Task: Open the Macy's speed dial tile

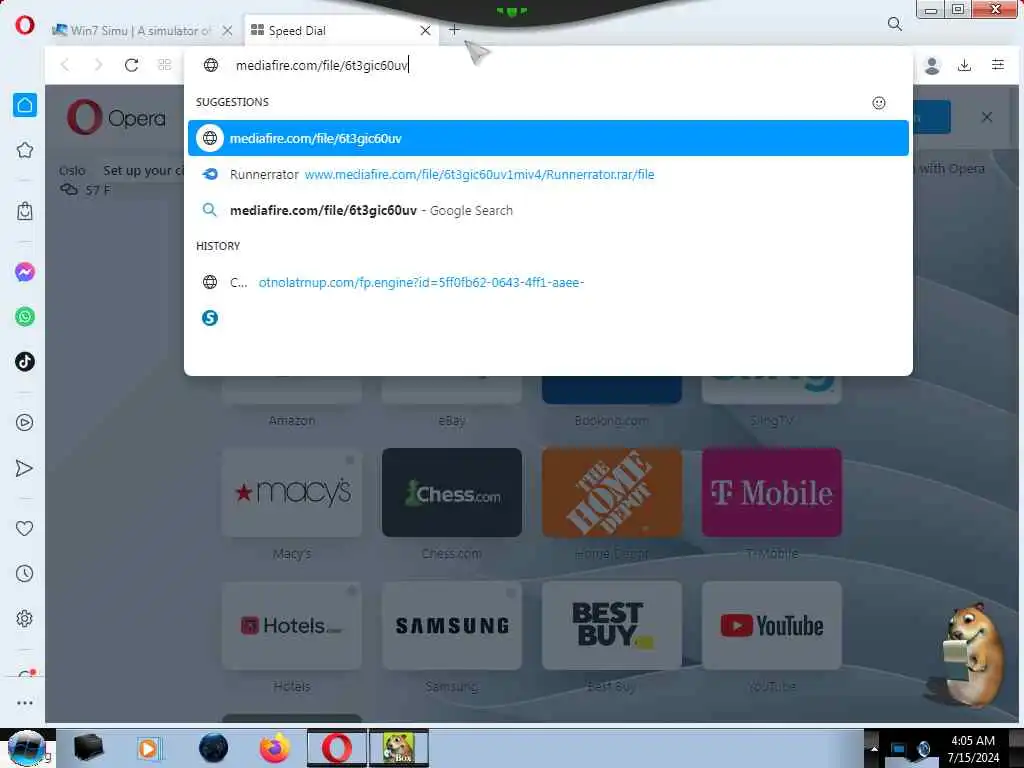Action: (292, 492)
